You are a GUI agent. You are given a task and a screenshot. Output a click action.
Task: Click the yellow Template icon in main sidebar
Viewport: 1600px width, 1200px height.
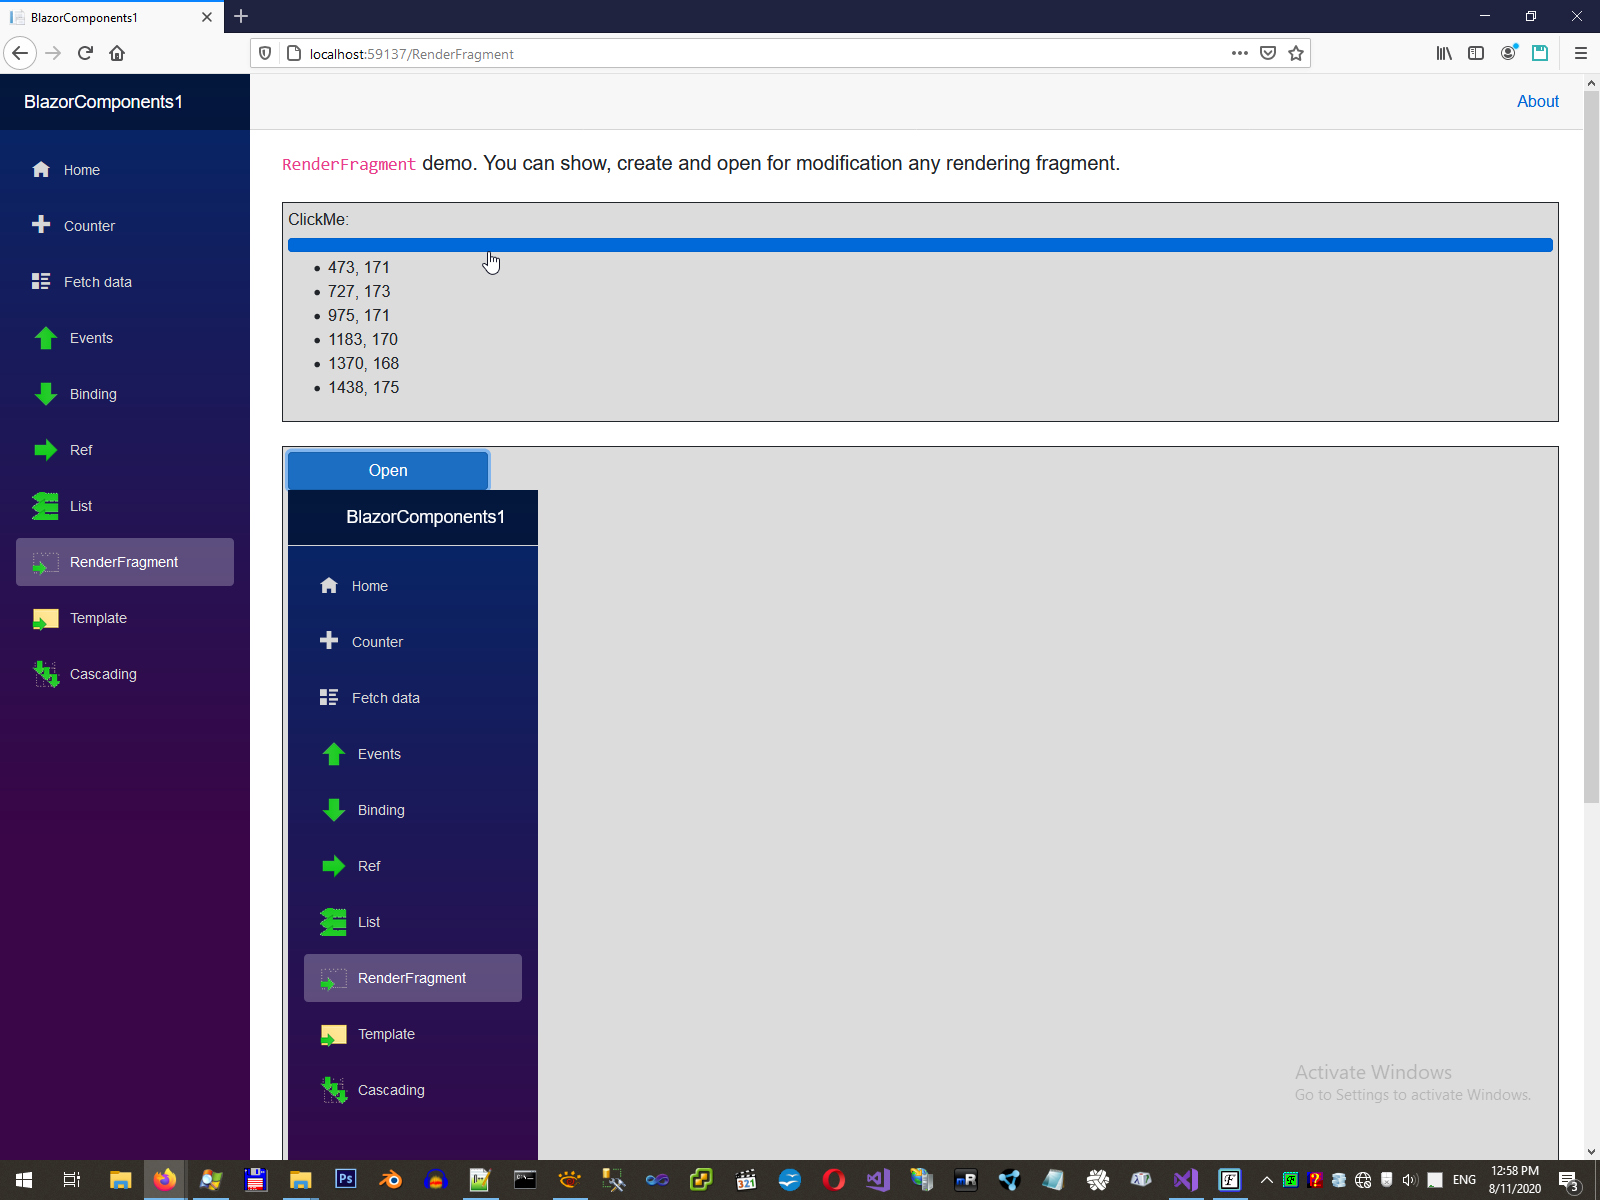[x=46, y=619]
